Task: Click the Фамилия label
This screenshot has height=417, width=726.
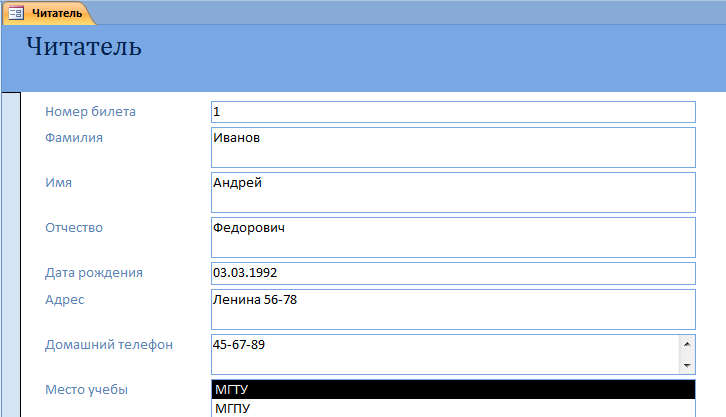Action: coord(74,138)
